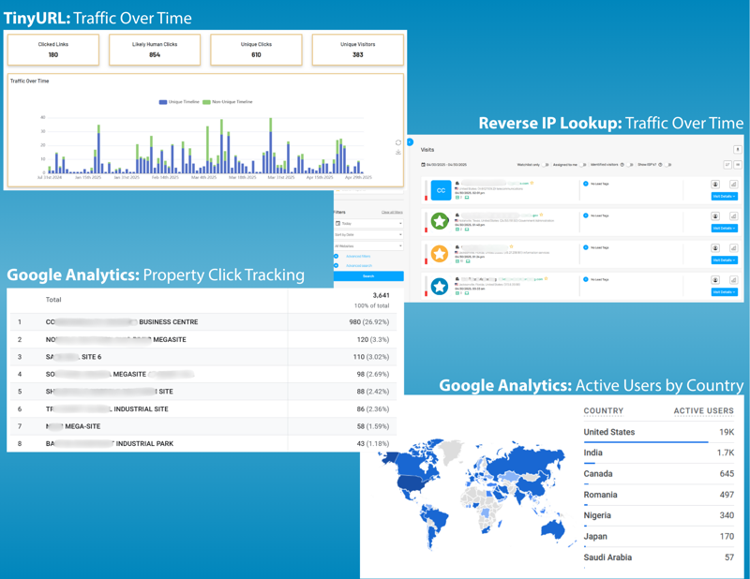Open stats chart icon on orange star row
750x579 pixels.
(x=733, y=248)
